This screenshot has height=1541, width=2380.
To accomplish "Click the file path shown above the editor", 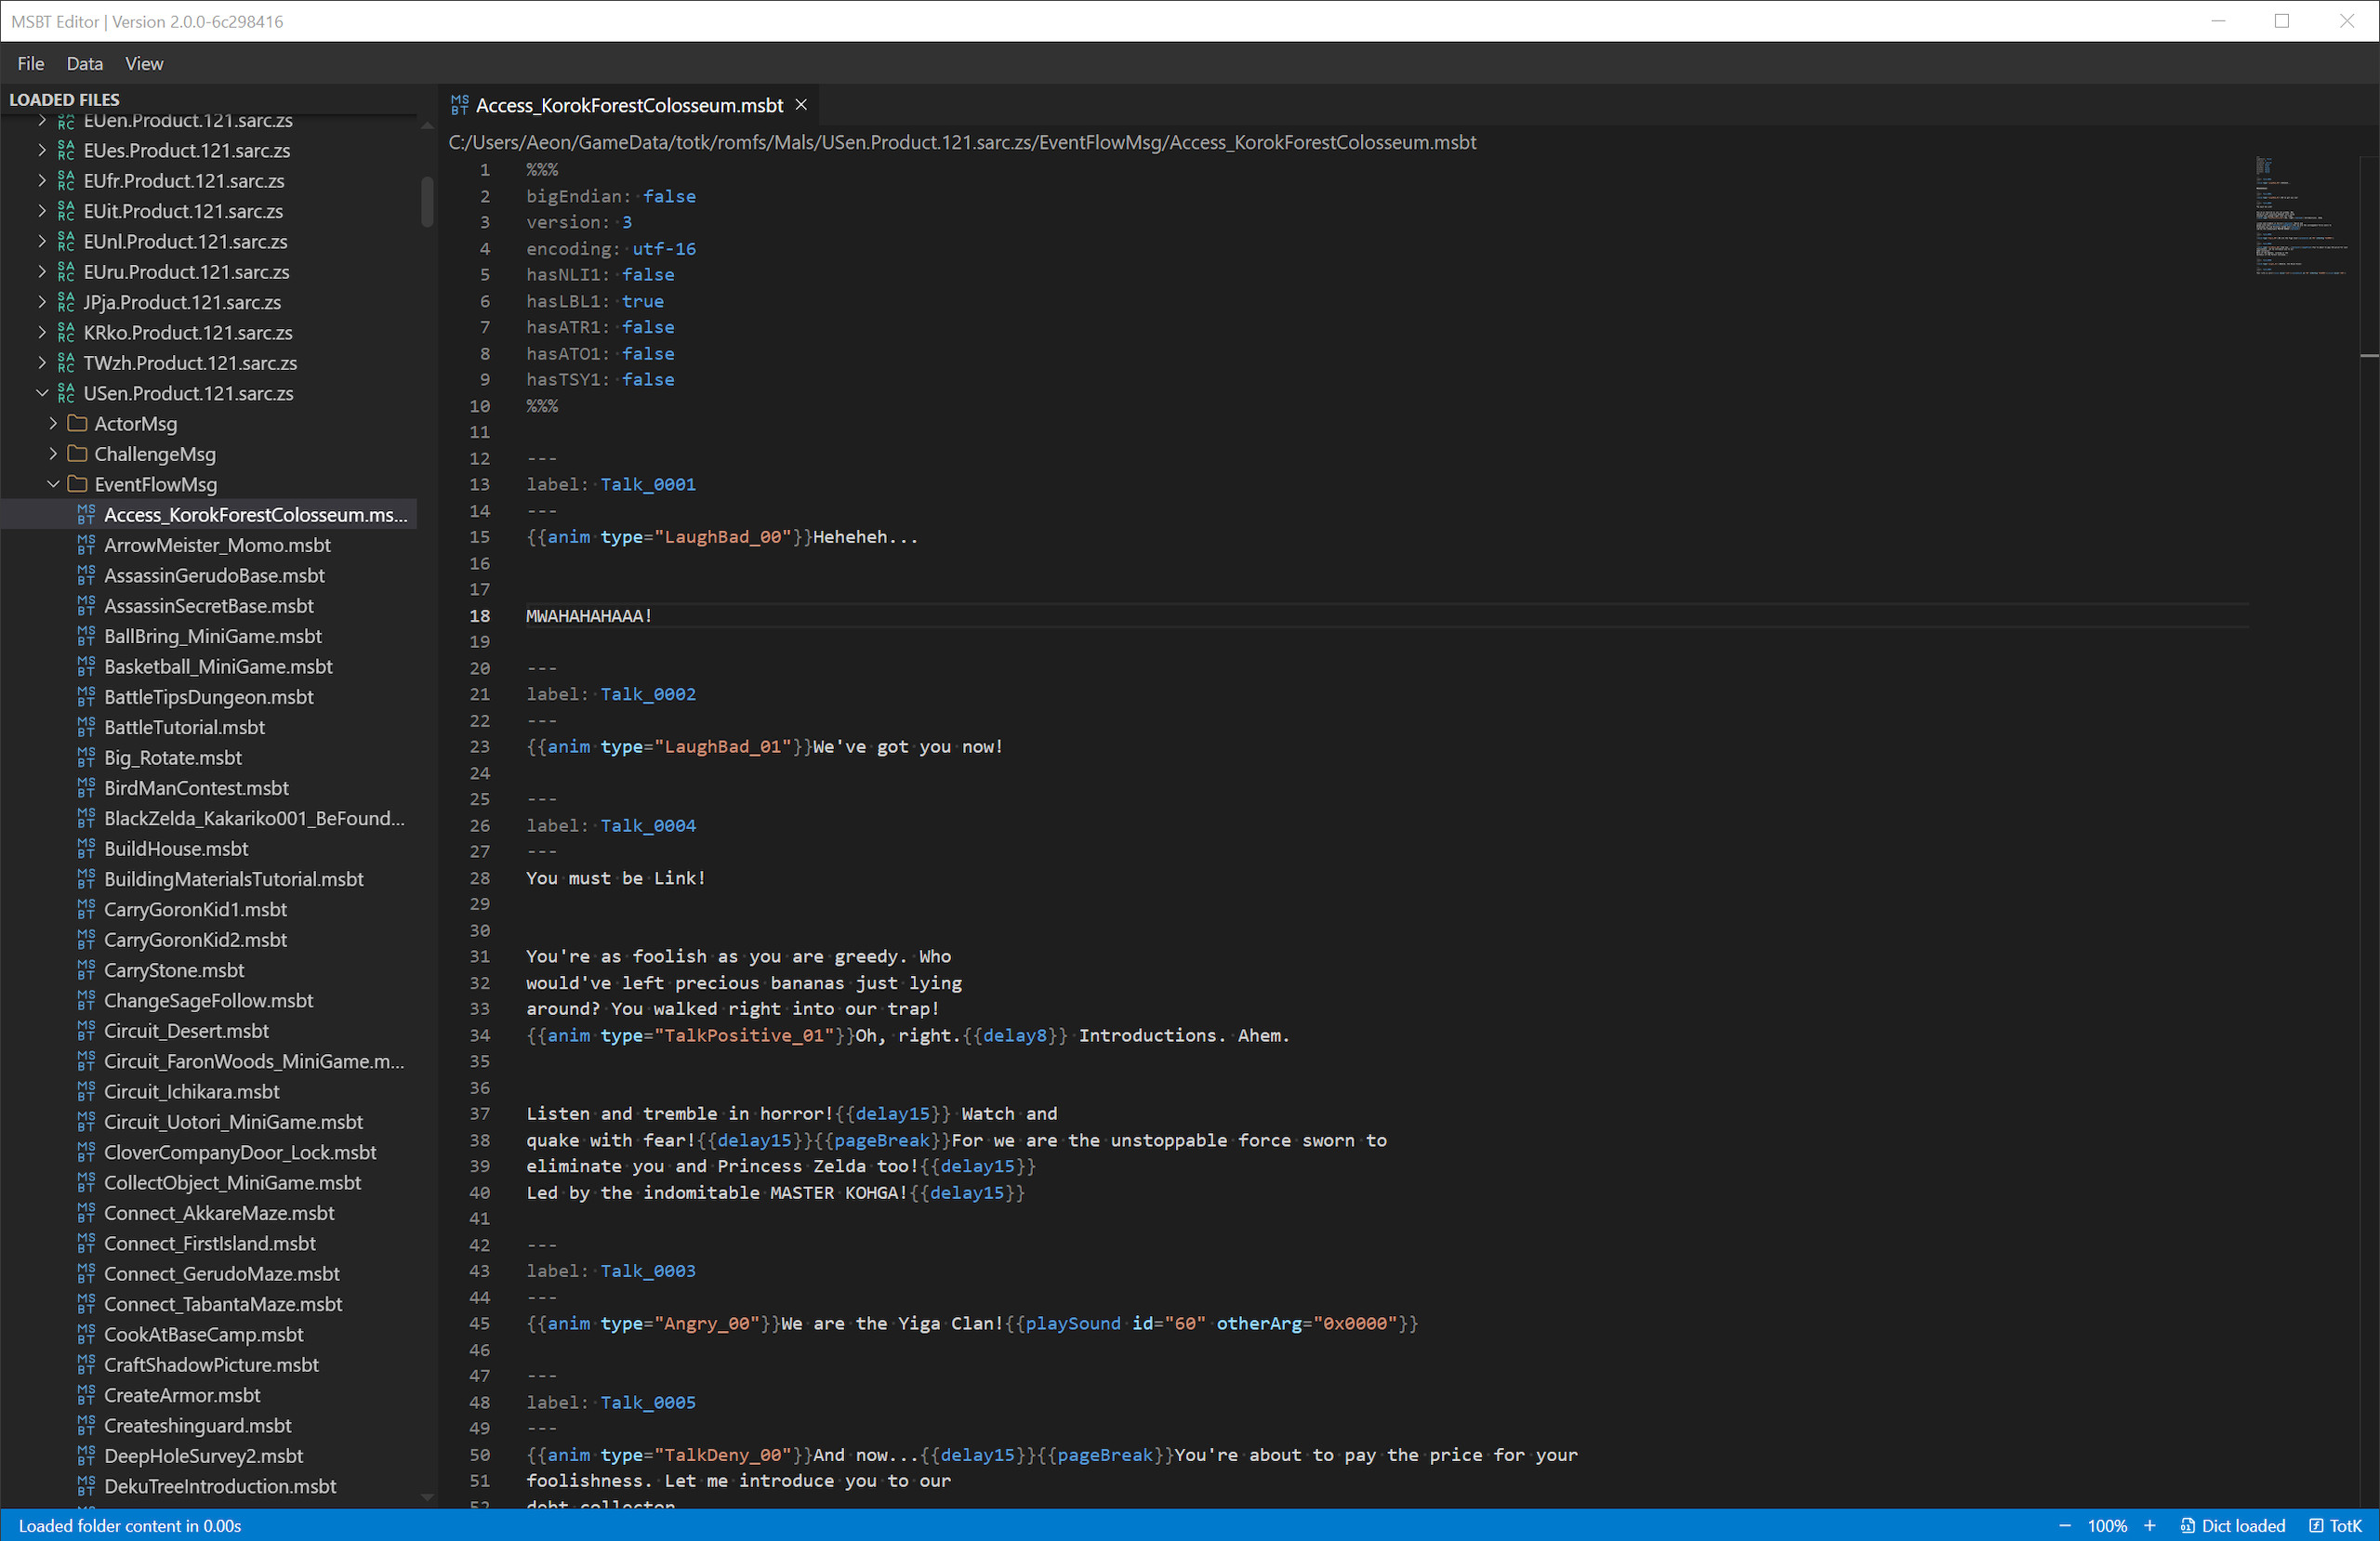I will [x=962, y=142].
